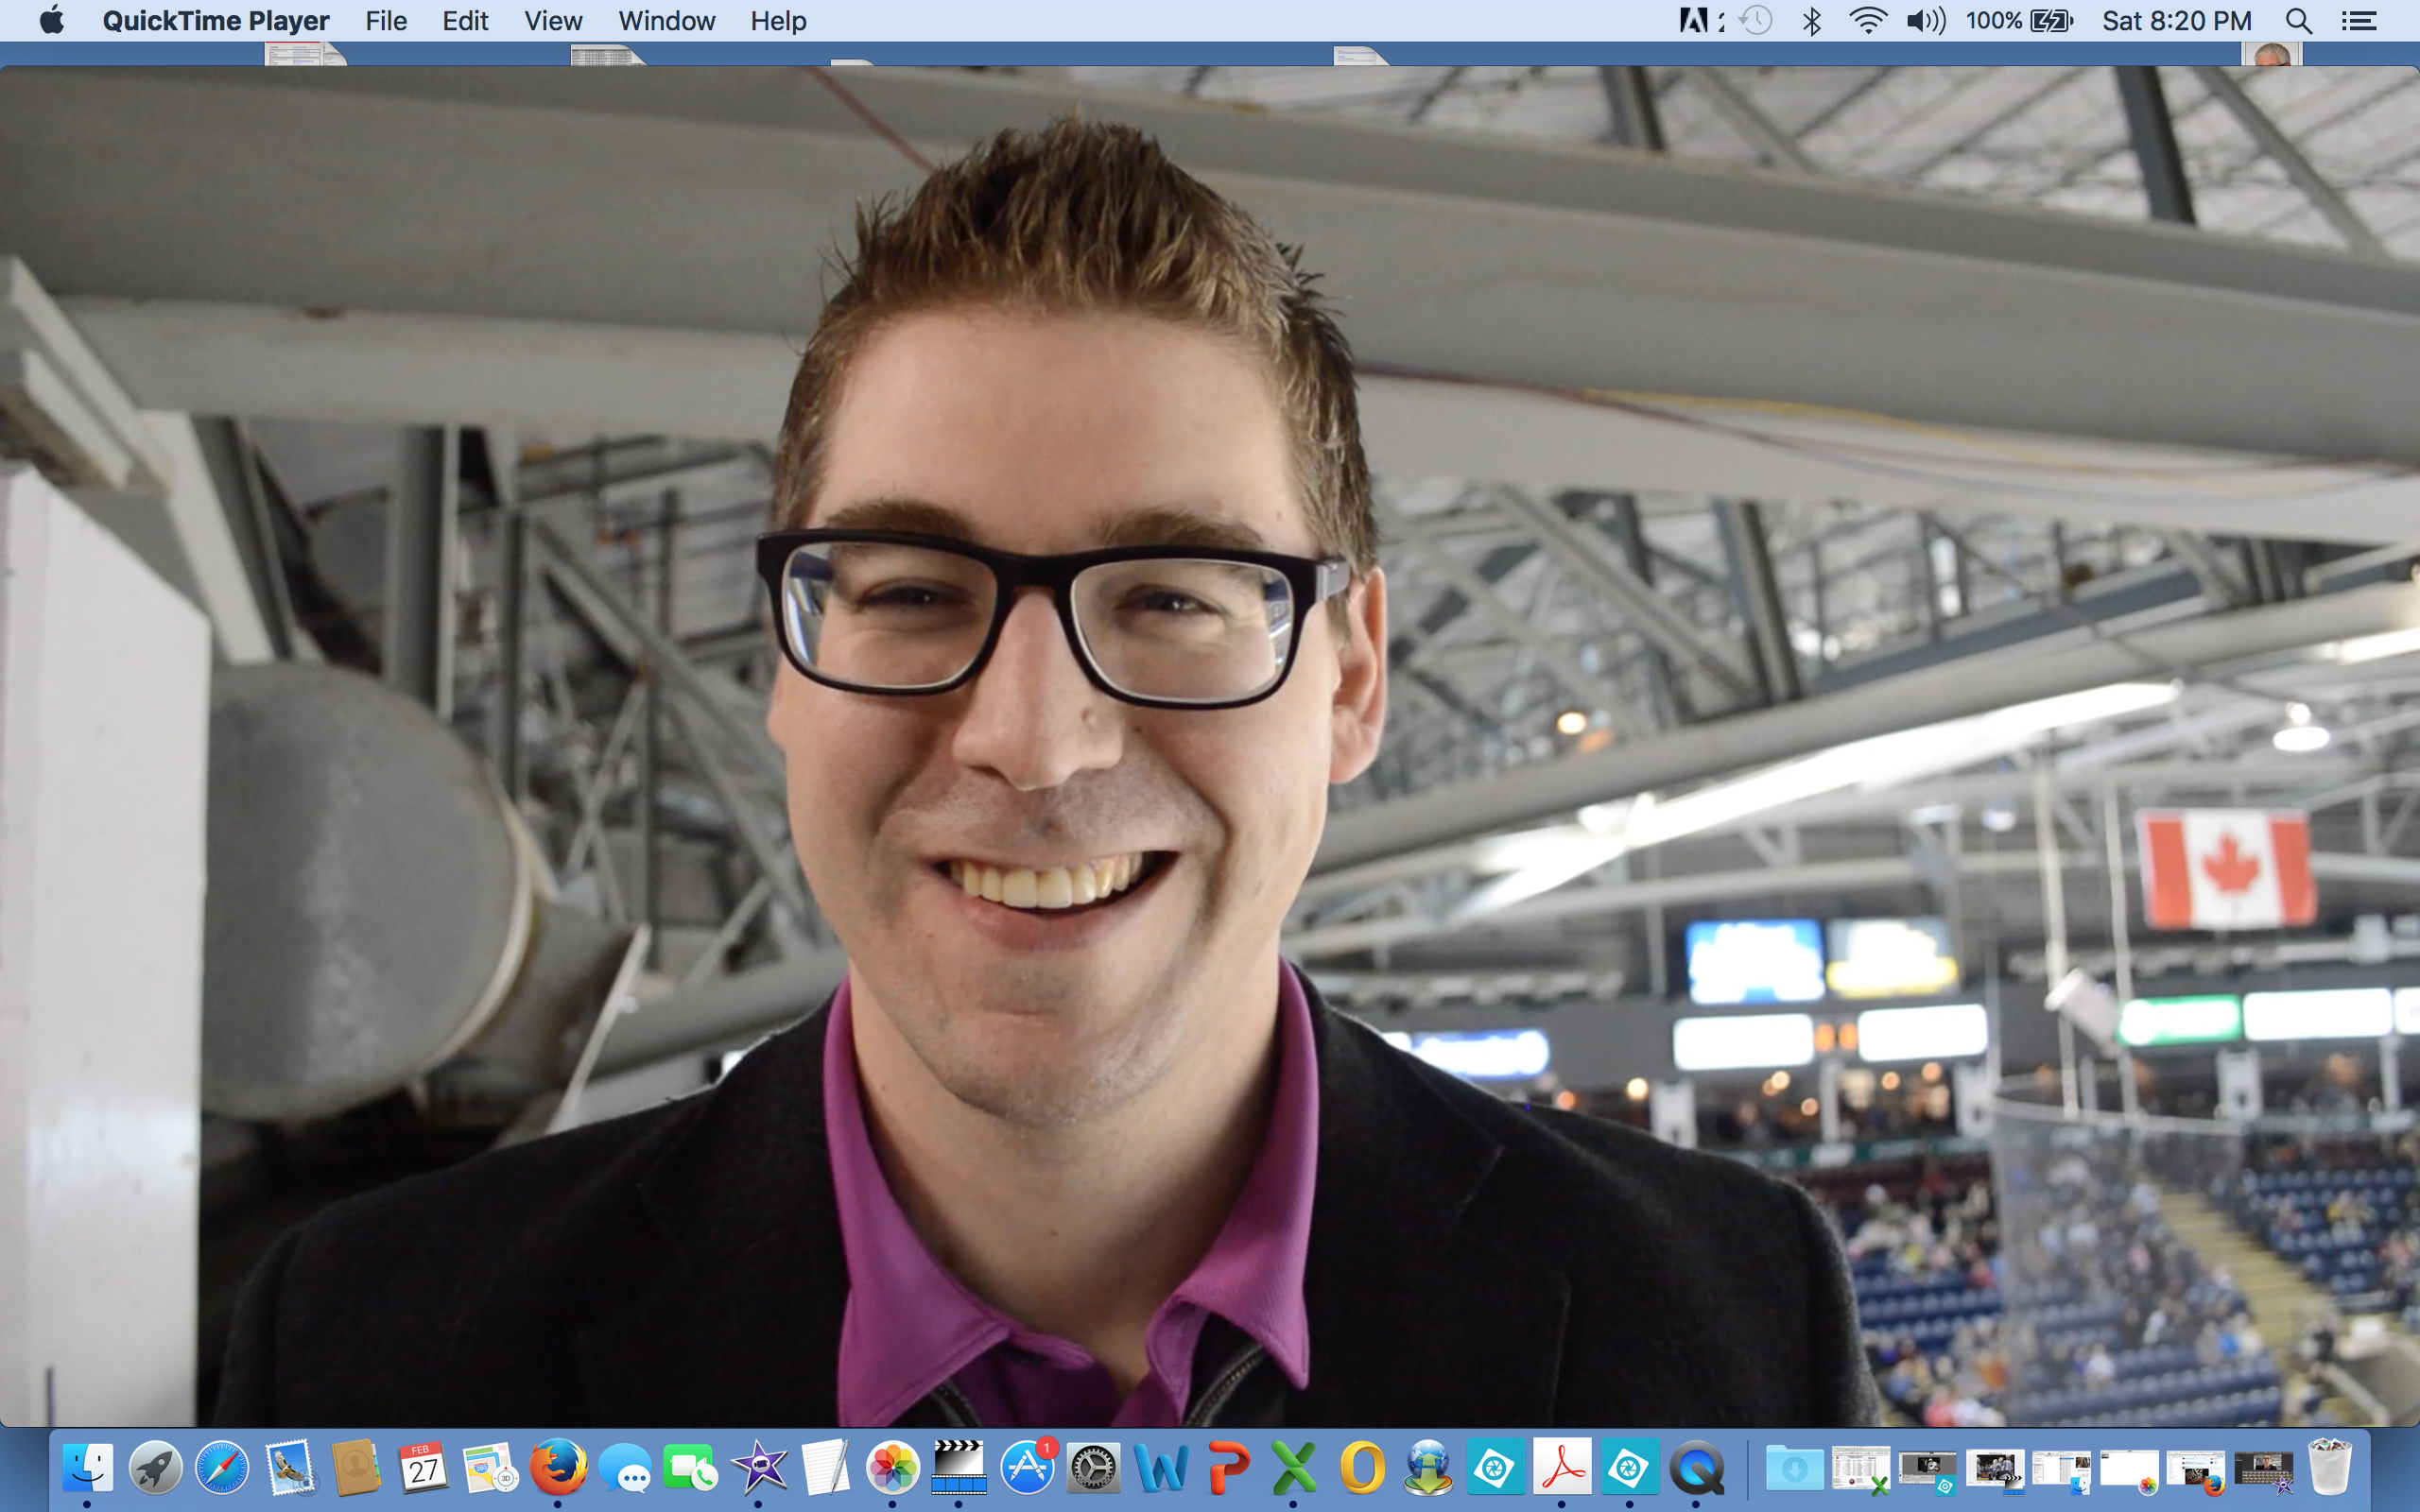Viewport: 2420px width, 1512px height.
Task: Open Spotlight search magnifier
Action: coord(2298,21)
